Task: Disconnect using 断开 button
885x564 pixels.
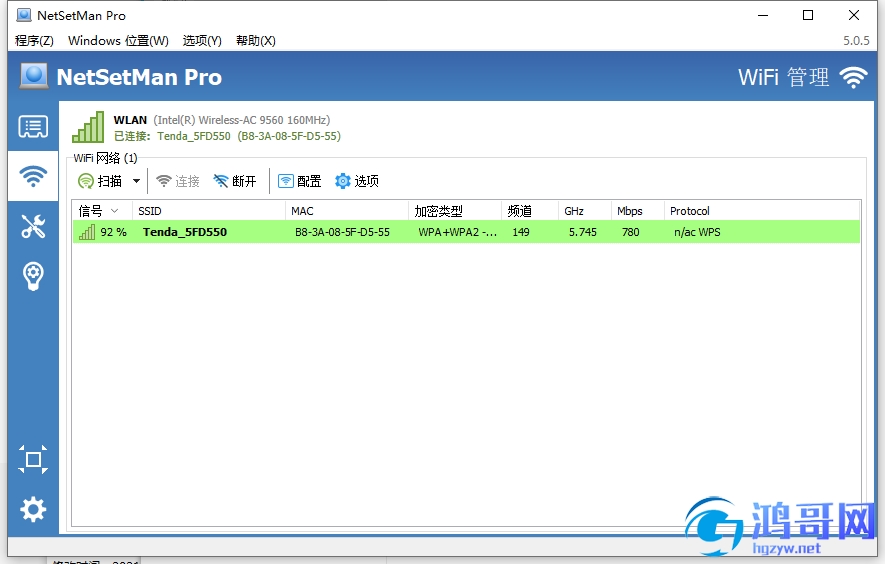Action: point(235,181)
